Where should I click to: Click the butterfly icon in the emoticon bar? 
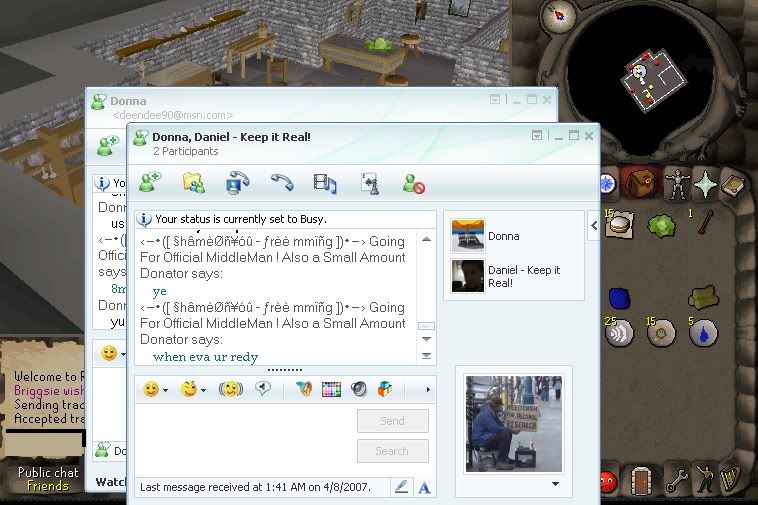coord(304,389)
